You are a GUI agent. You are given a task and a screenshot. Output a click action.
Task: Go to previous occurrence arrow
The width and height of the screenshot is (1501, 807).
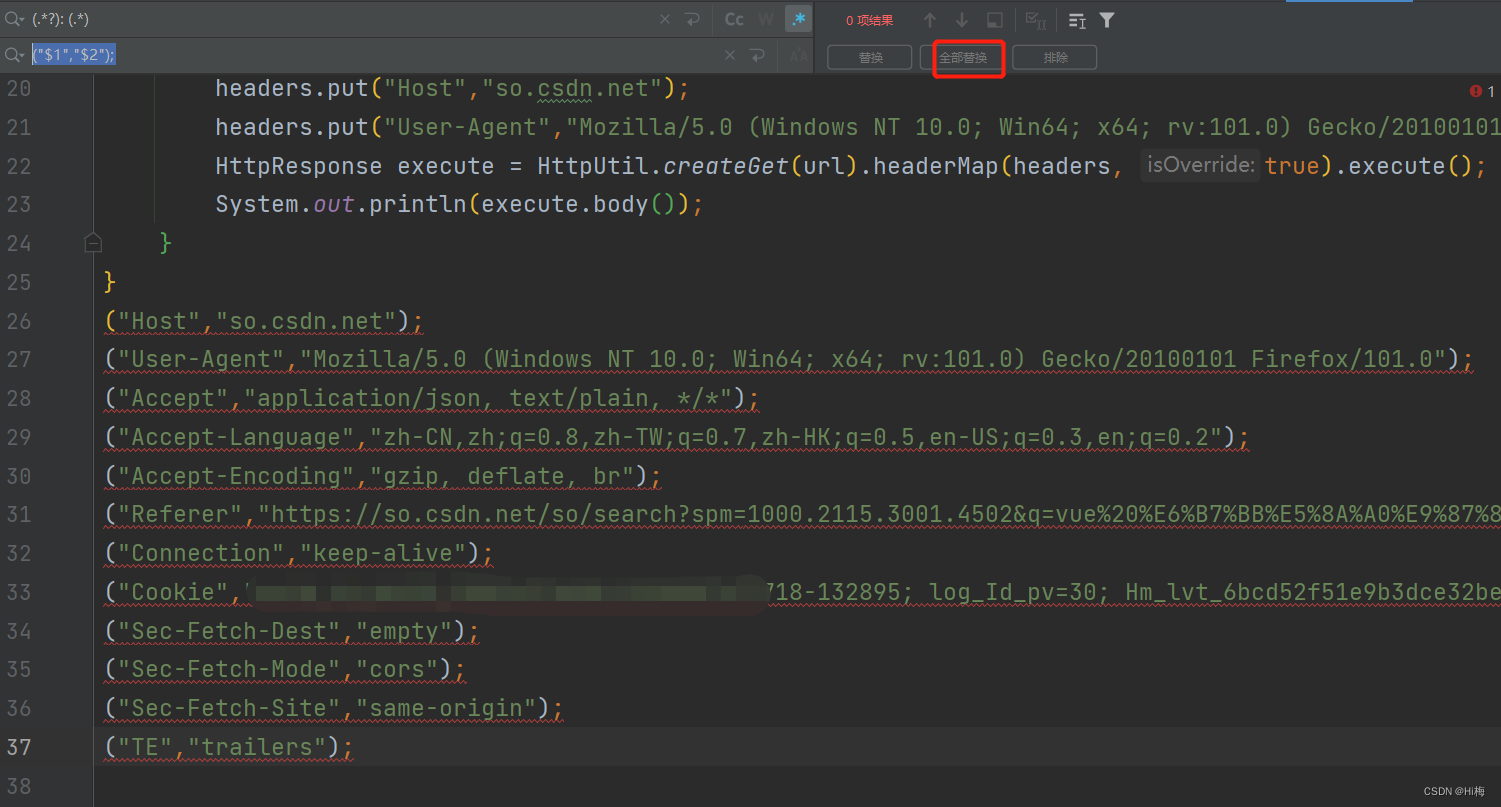(930, 20)
